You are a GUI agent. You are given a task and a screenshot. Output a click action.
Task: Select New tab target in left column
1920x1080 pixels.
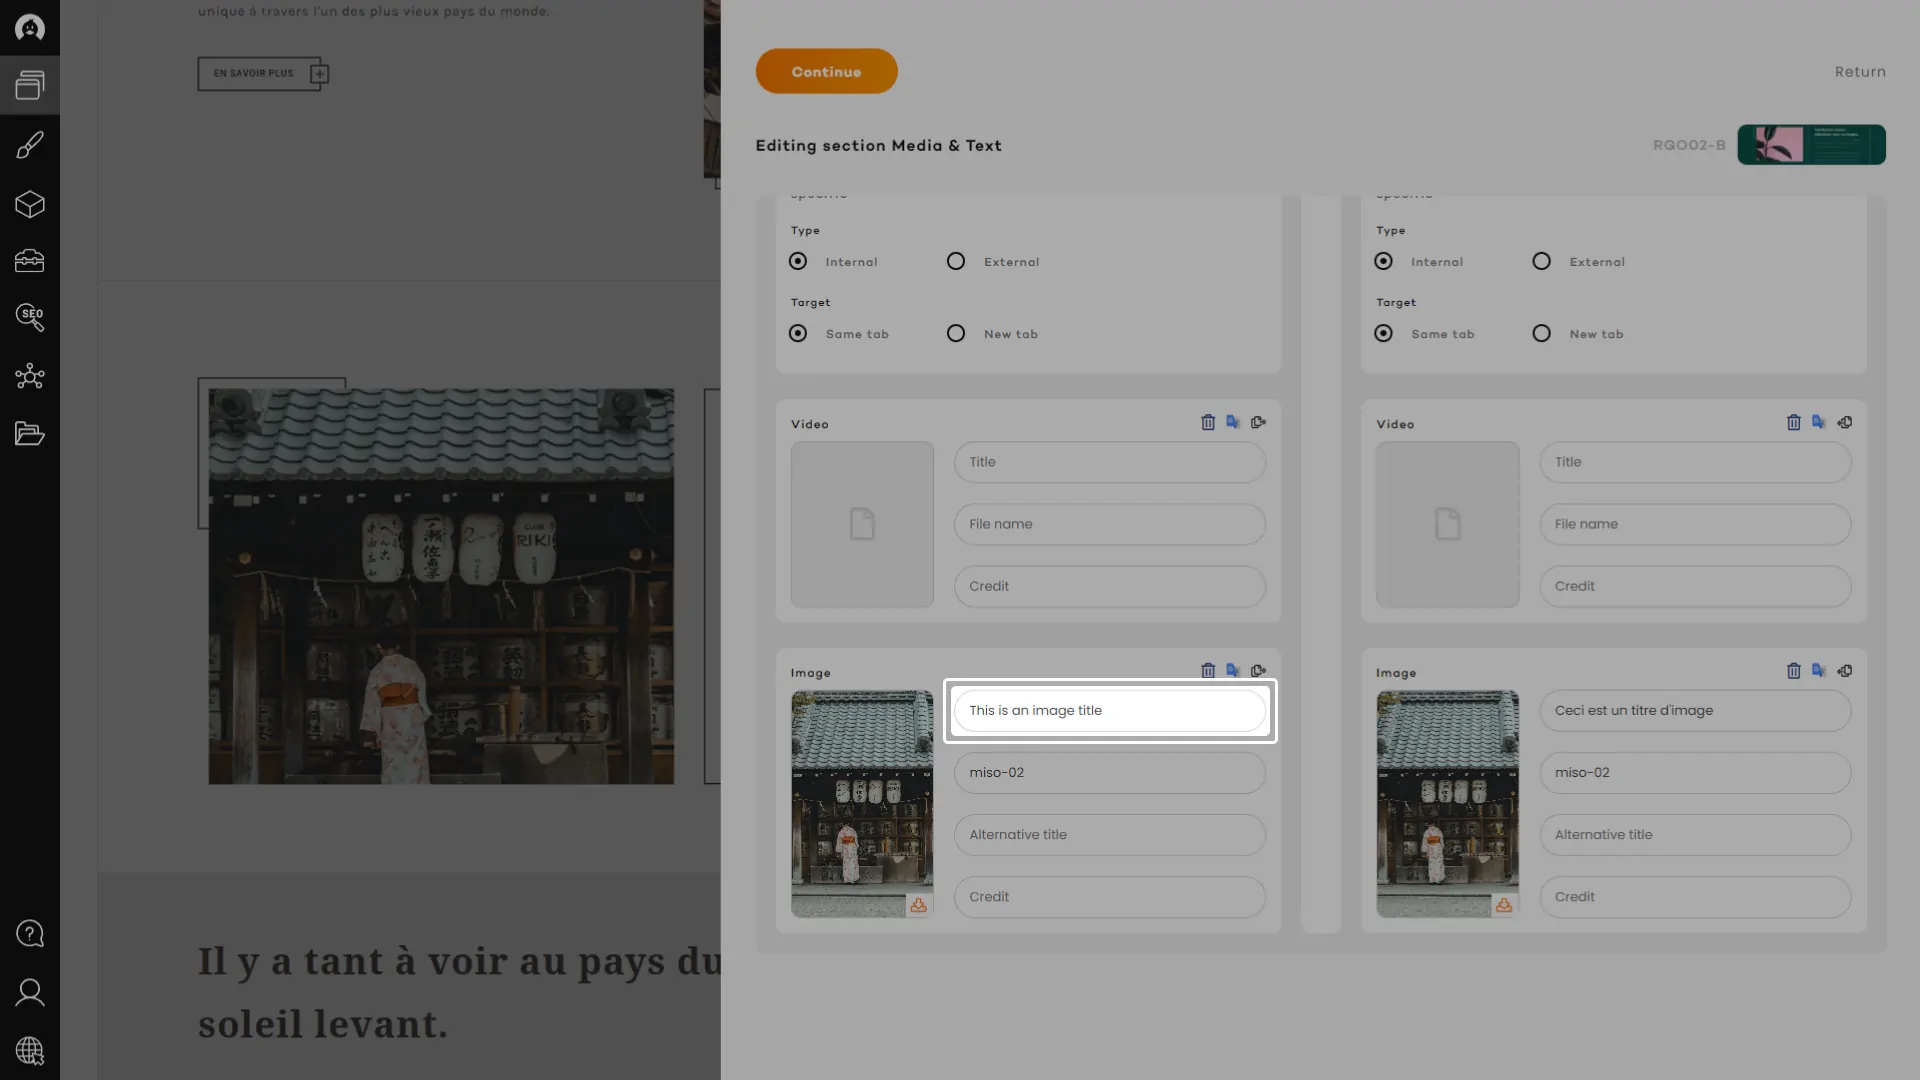pos(956,334)
